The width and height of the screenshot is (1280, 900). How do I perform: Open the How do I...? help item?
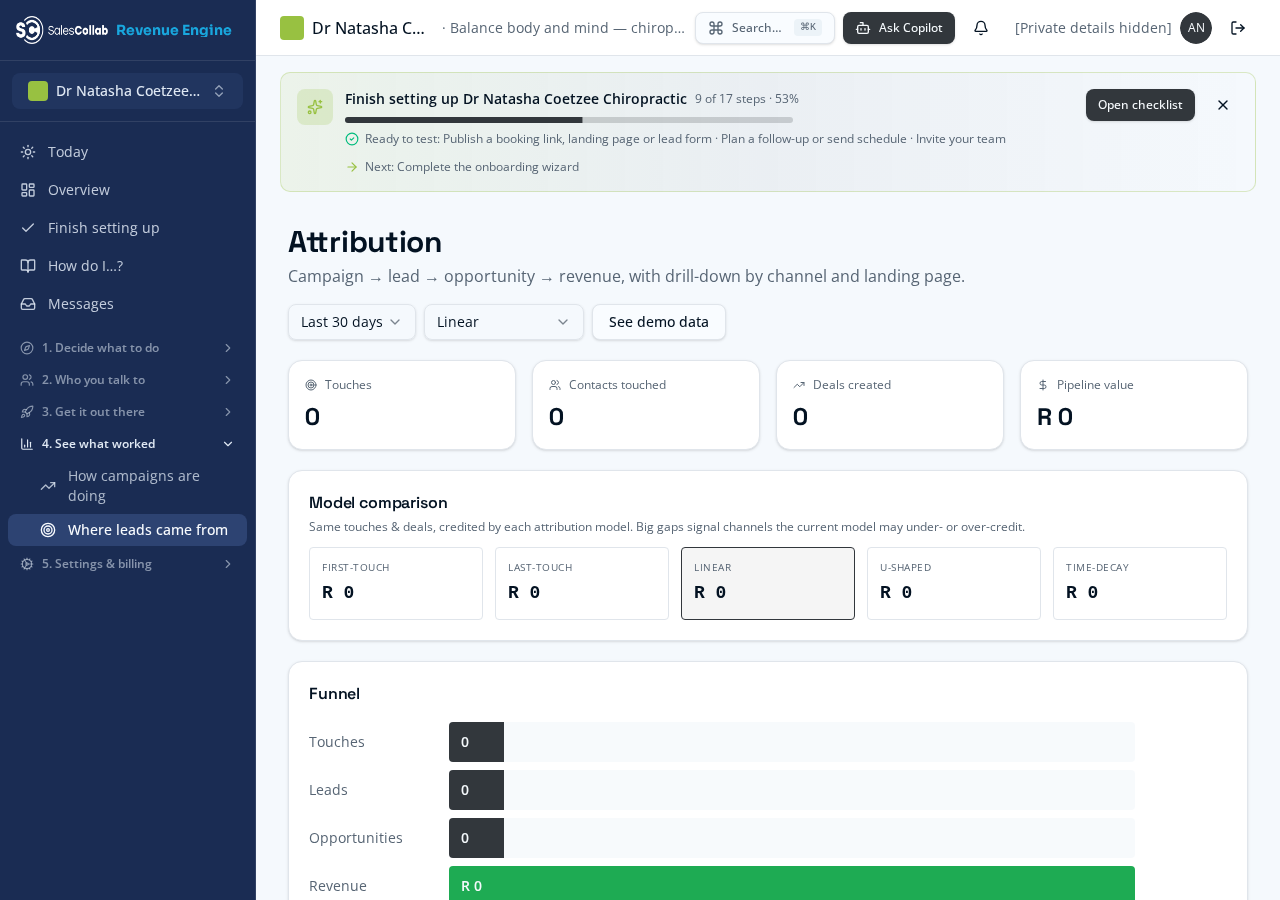(x=128, y=266)
